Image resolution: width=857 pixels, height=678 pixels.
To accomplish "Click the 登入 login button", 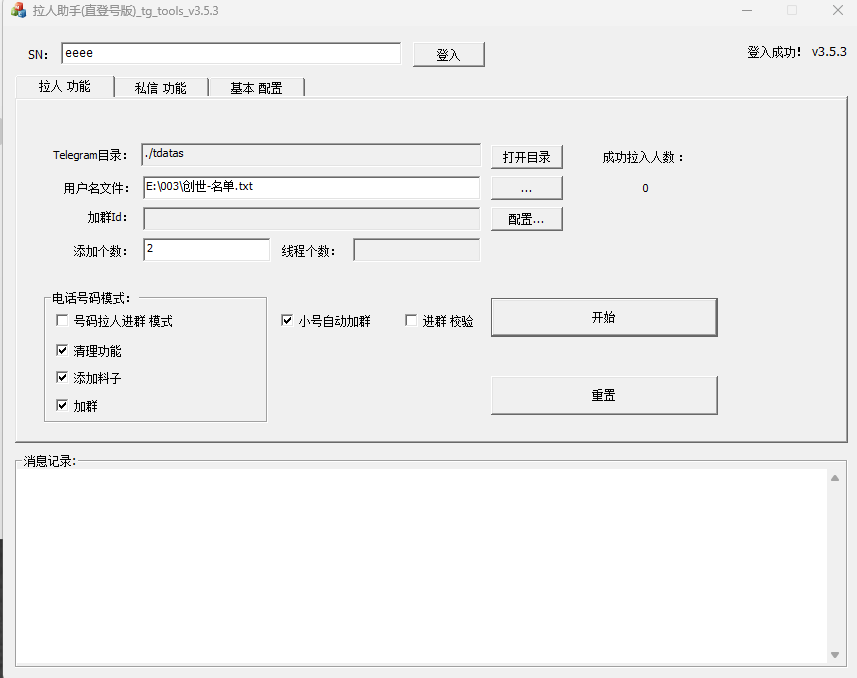I will point(448,55).
